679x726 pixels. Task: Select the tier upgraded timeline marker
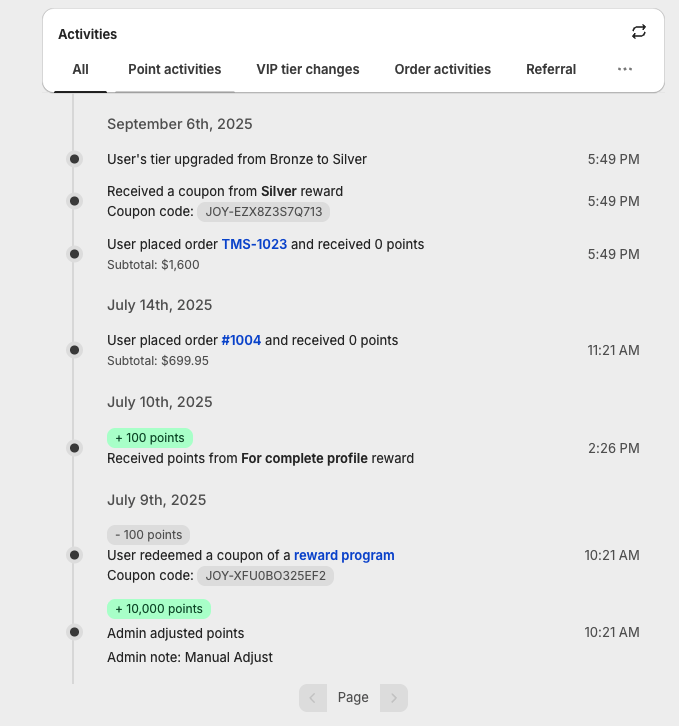tap(74, 159)
